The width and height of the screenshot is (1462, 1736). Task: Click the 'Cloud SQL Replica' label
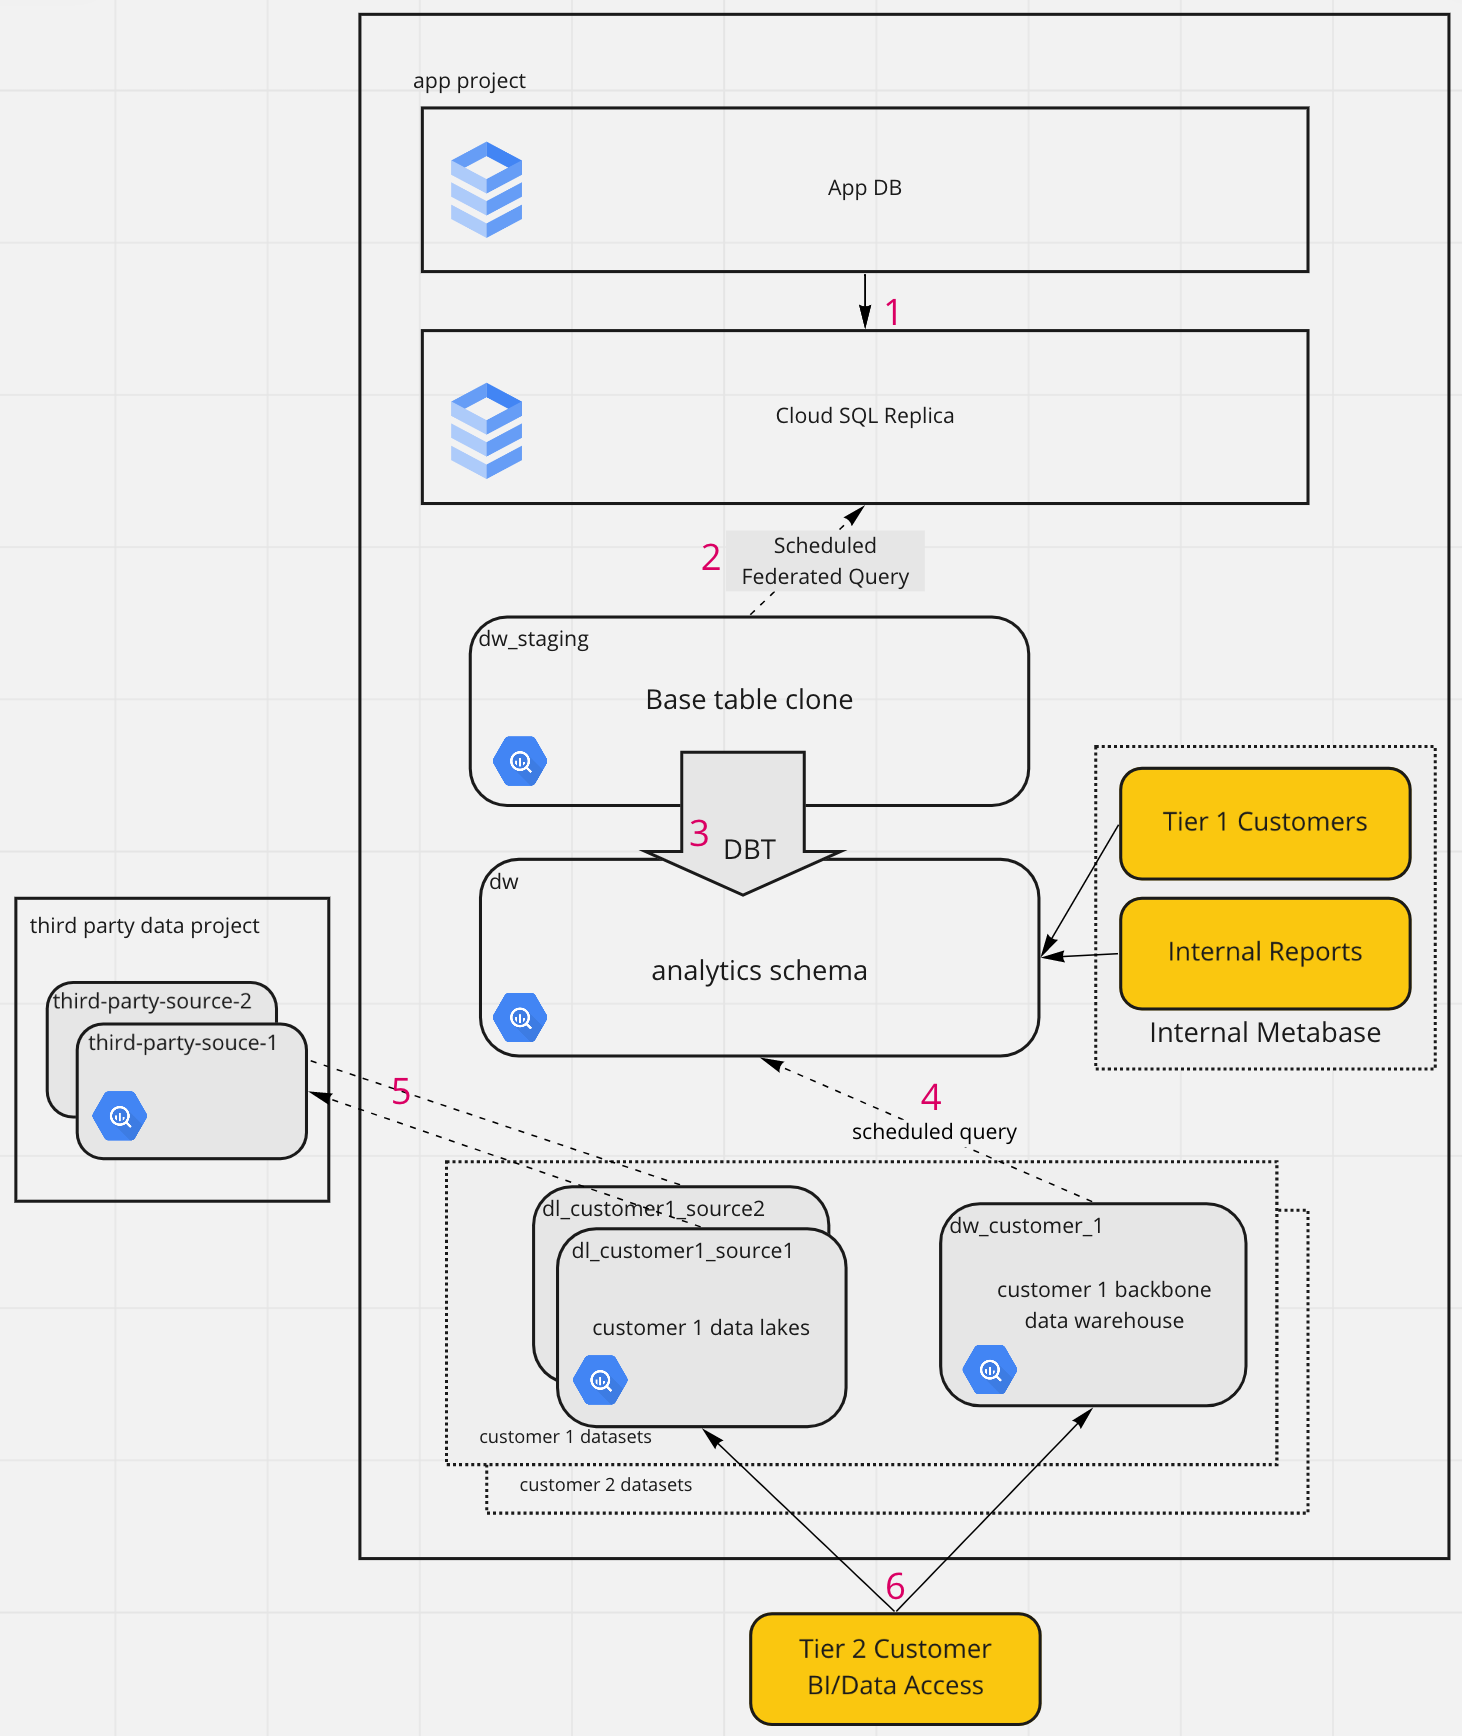tap(865, 416)
